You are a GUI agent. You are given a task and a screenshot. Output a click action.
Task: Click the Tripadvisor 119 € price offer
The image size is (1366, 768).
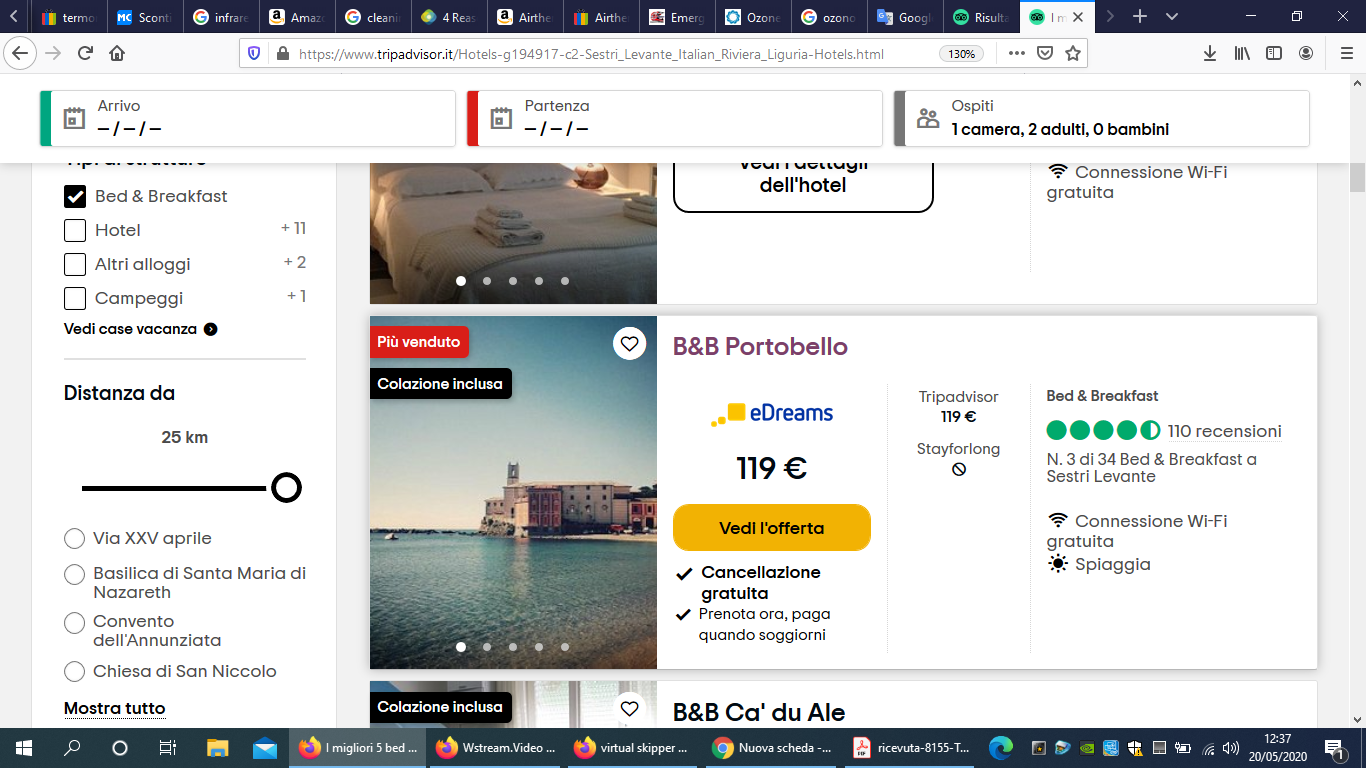(959, 407)
